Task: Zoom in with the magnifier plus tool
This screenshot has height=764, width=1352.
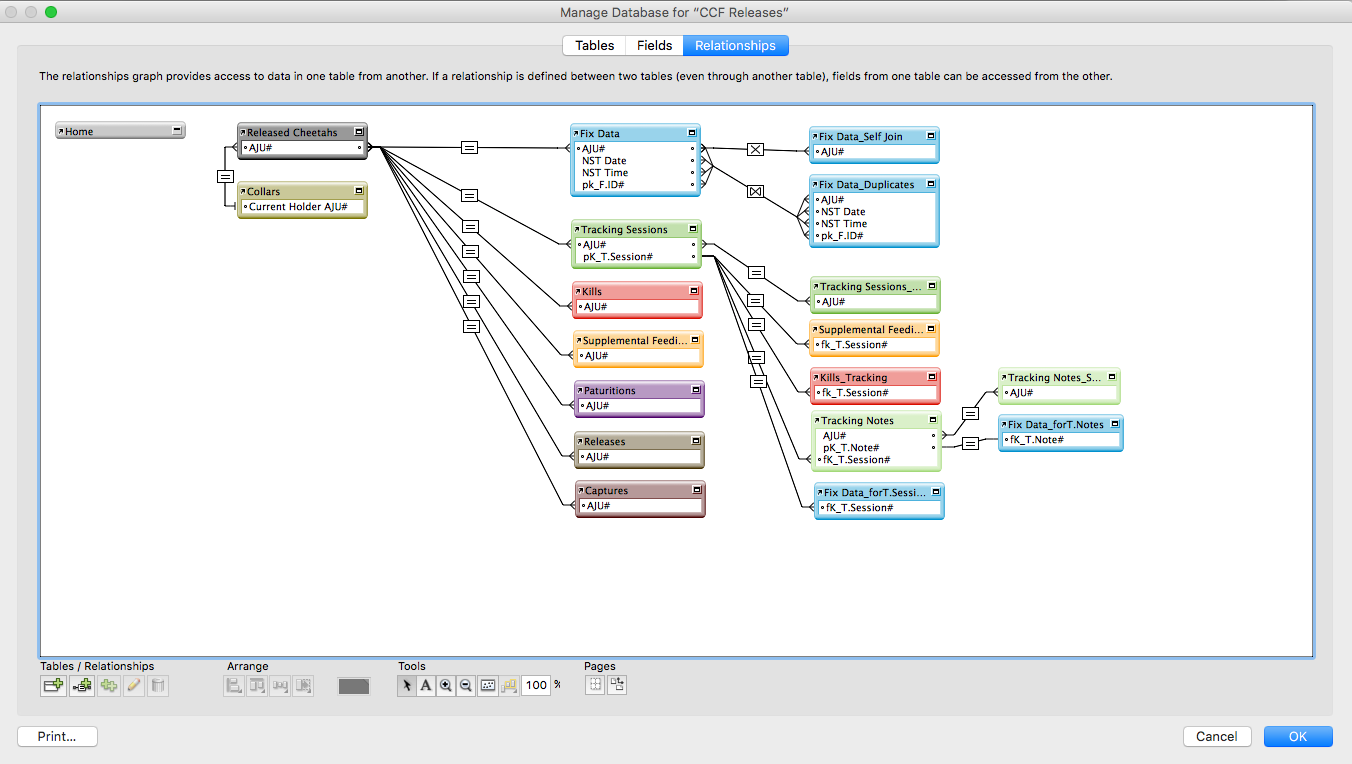Action: tap(446, 686)
